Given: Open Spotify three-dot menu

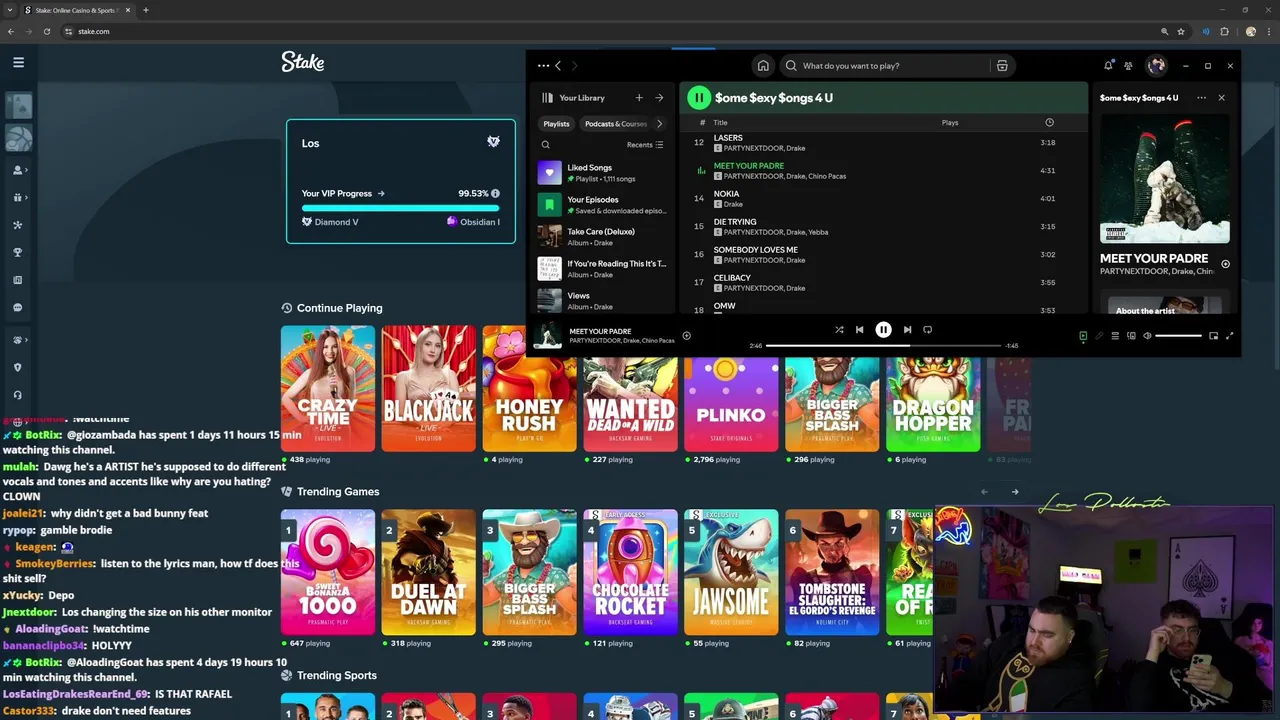Looking at the screenshot, I should 543,66.
